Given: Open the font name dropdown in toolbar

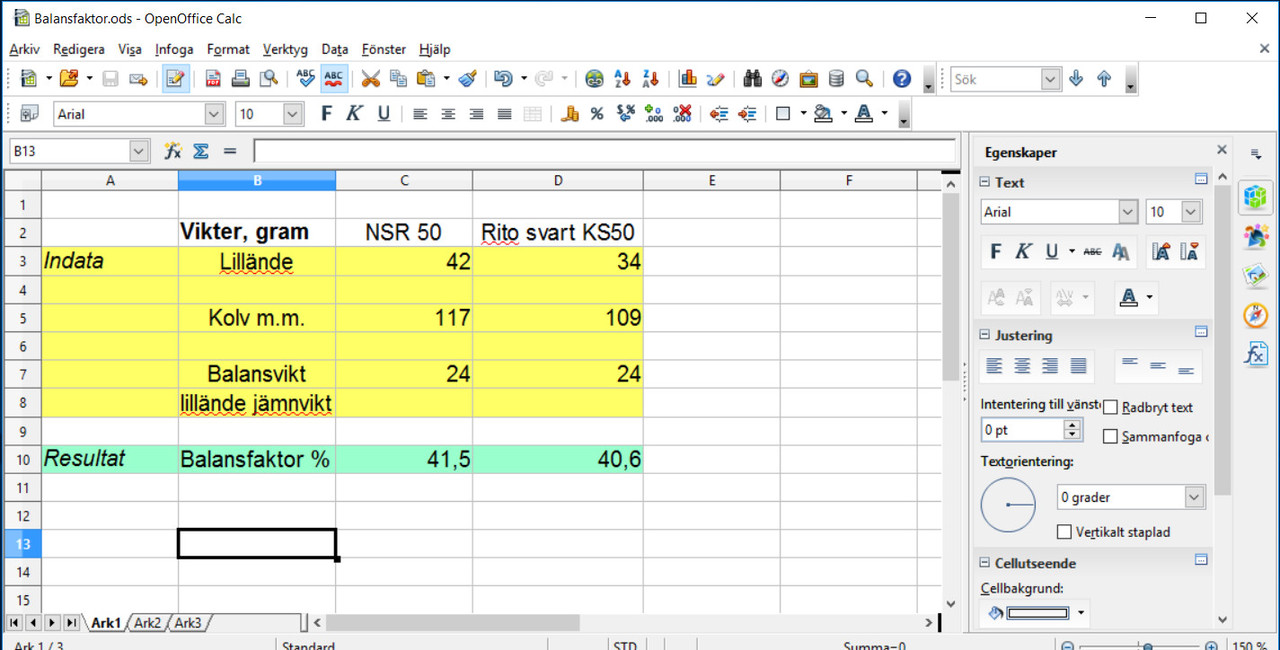Looking at the screenshot, I should tap(214, 114).
